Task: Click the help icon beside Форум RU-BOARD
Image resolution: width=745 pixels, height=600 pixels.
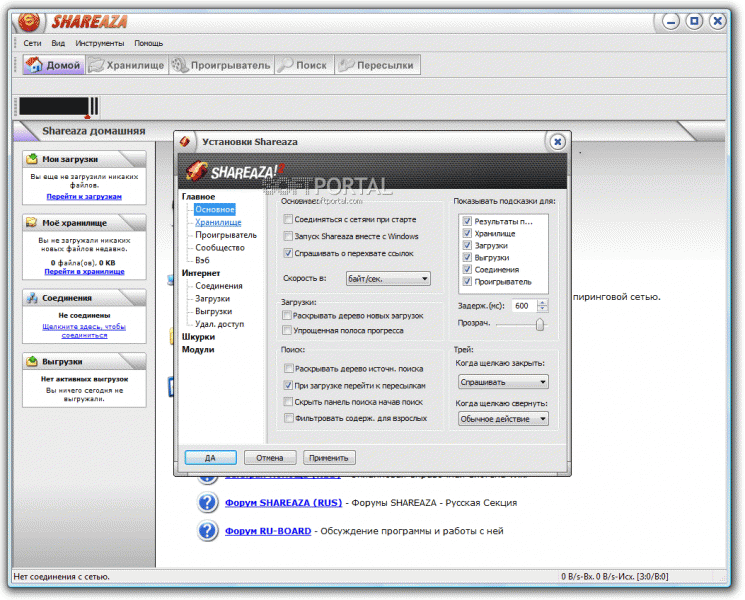Action: tap(207, 531)
